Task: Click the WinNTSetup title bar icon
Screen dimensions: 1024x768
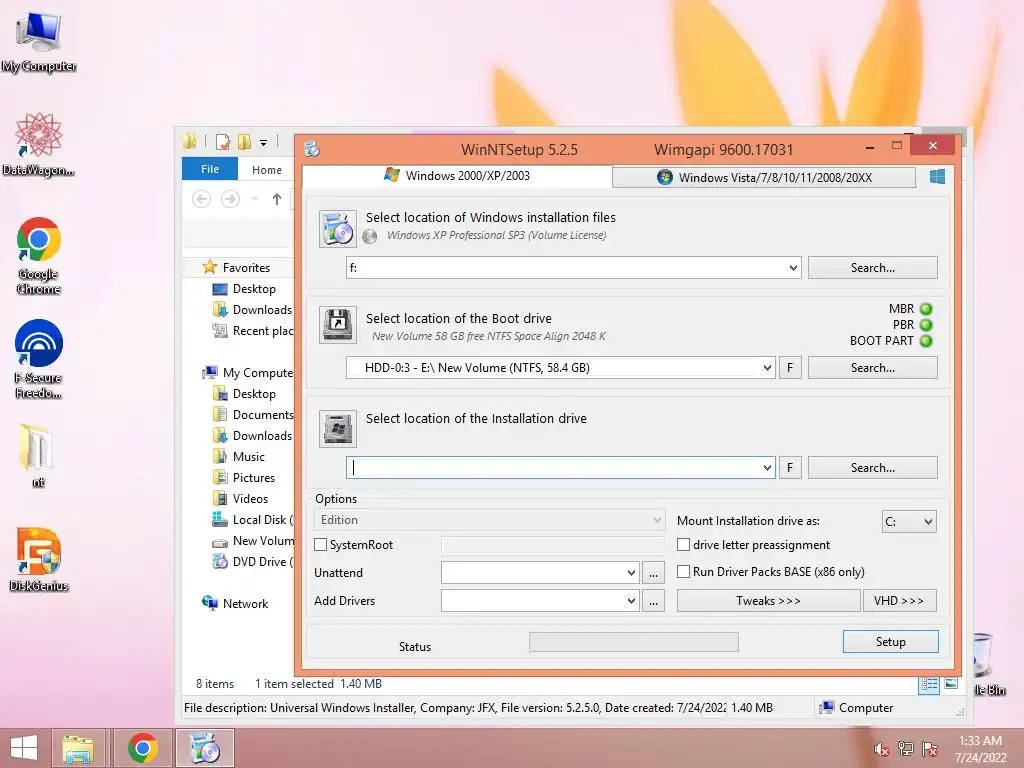Action: [312, 150]
